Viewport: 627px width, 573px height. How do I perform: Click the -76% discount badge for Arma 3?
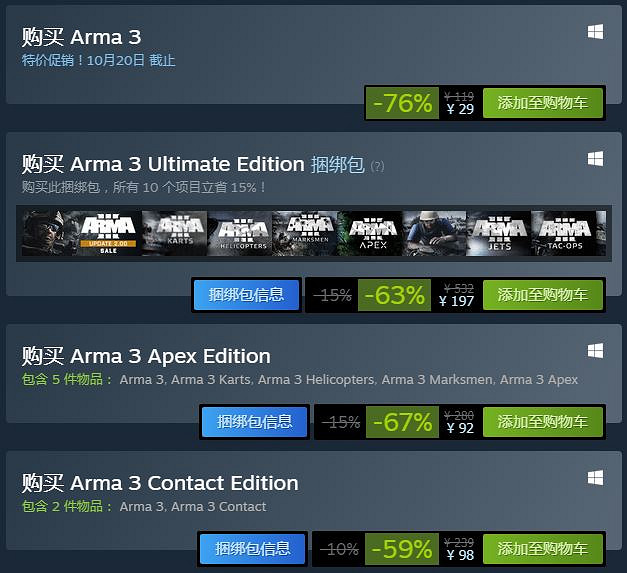click(402, 103)
